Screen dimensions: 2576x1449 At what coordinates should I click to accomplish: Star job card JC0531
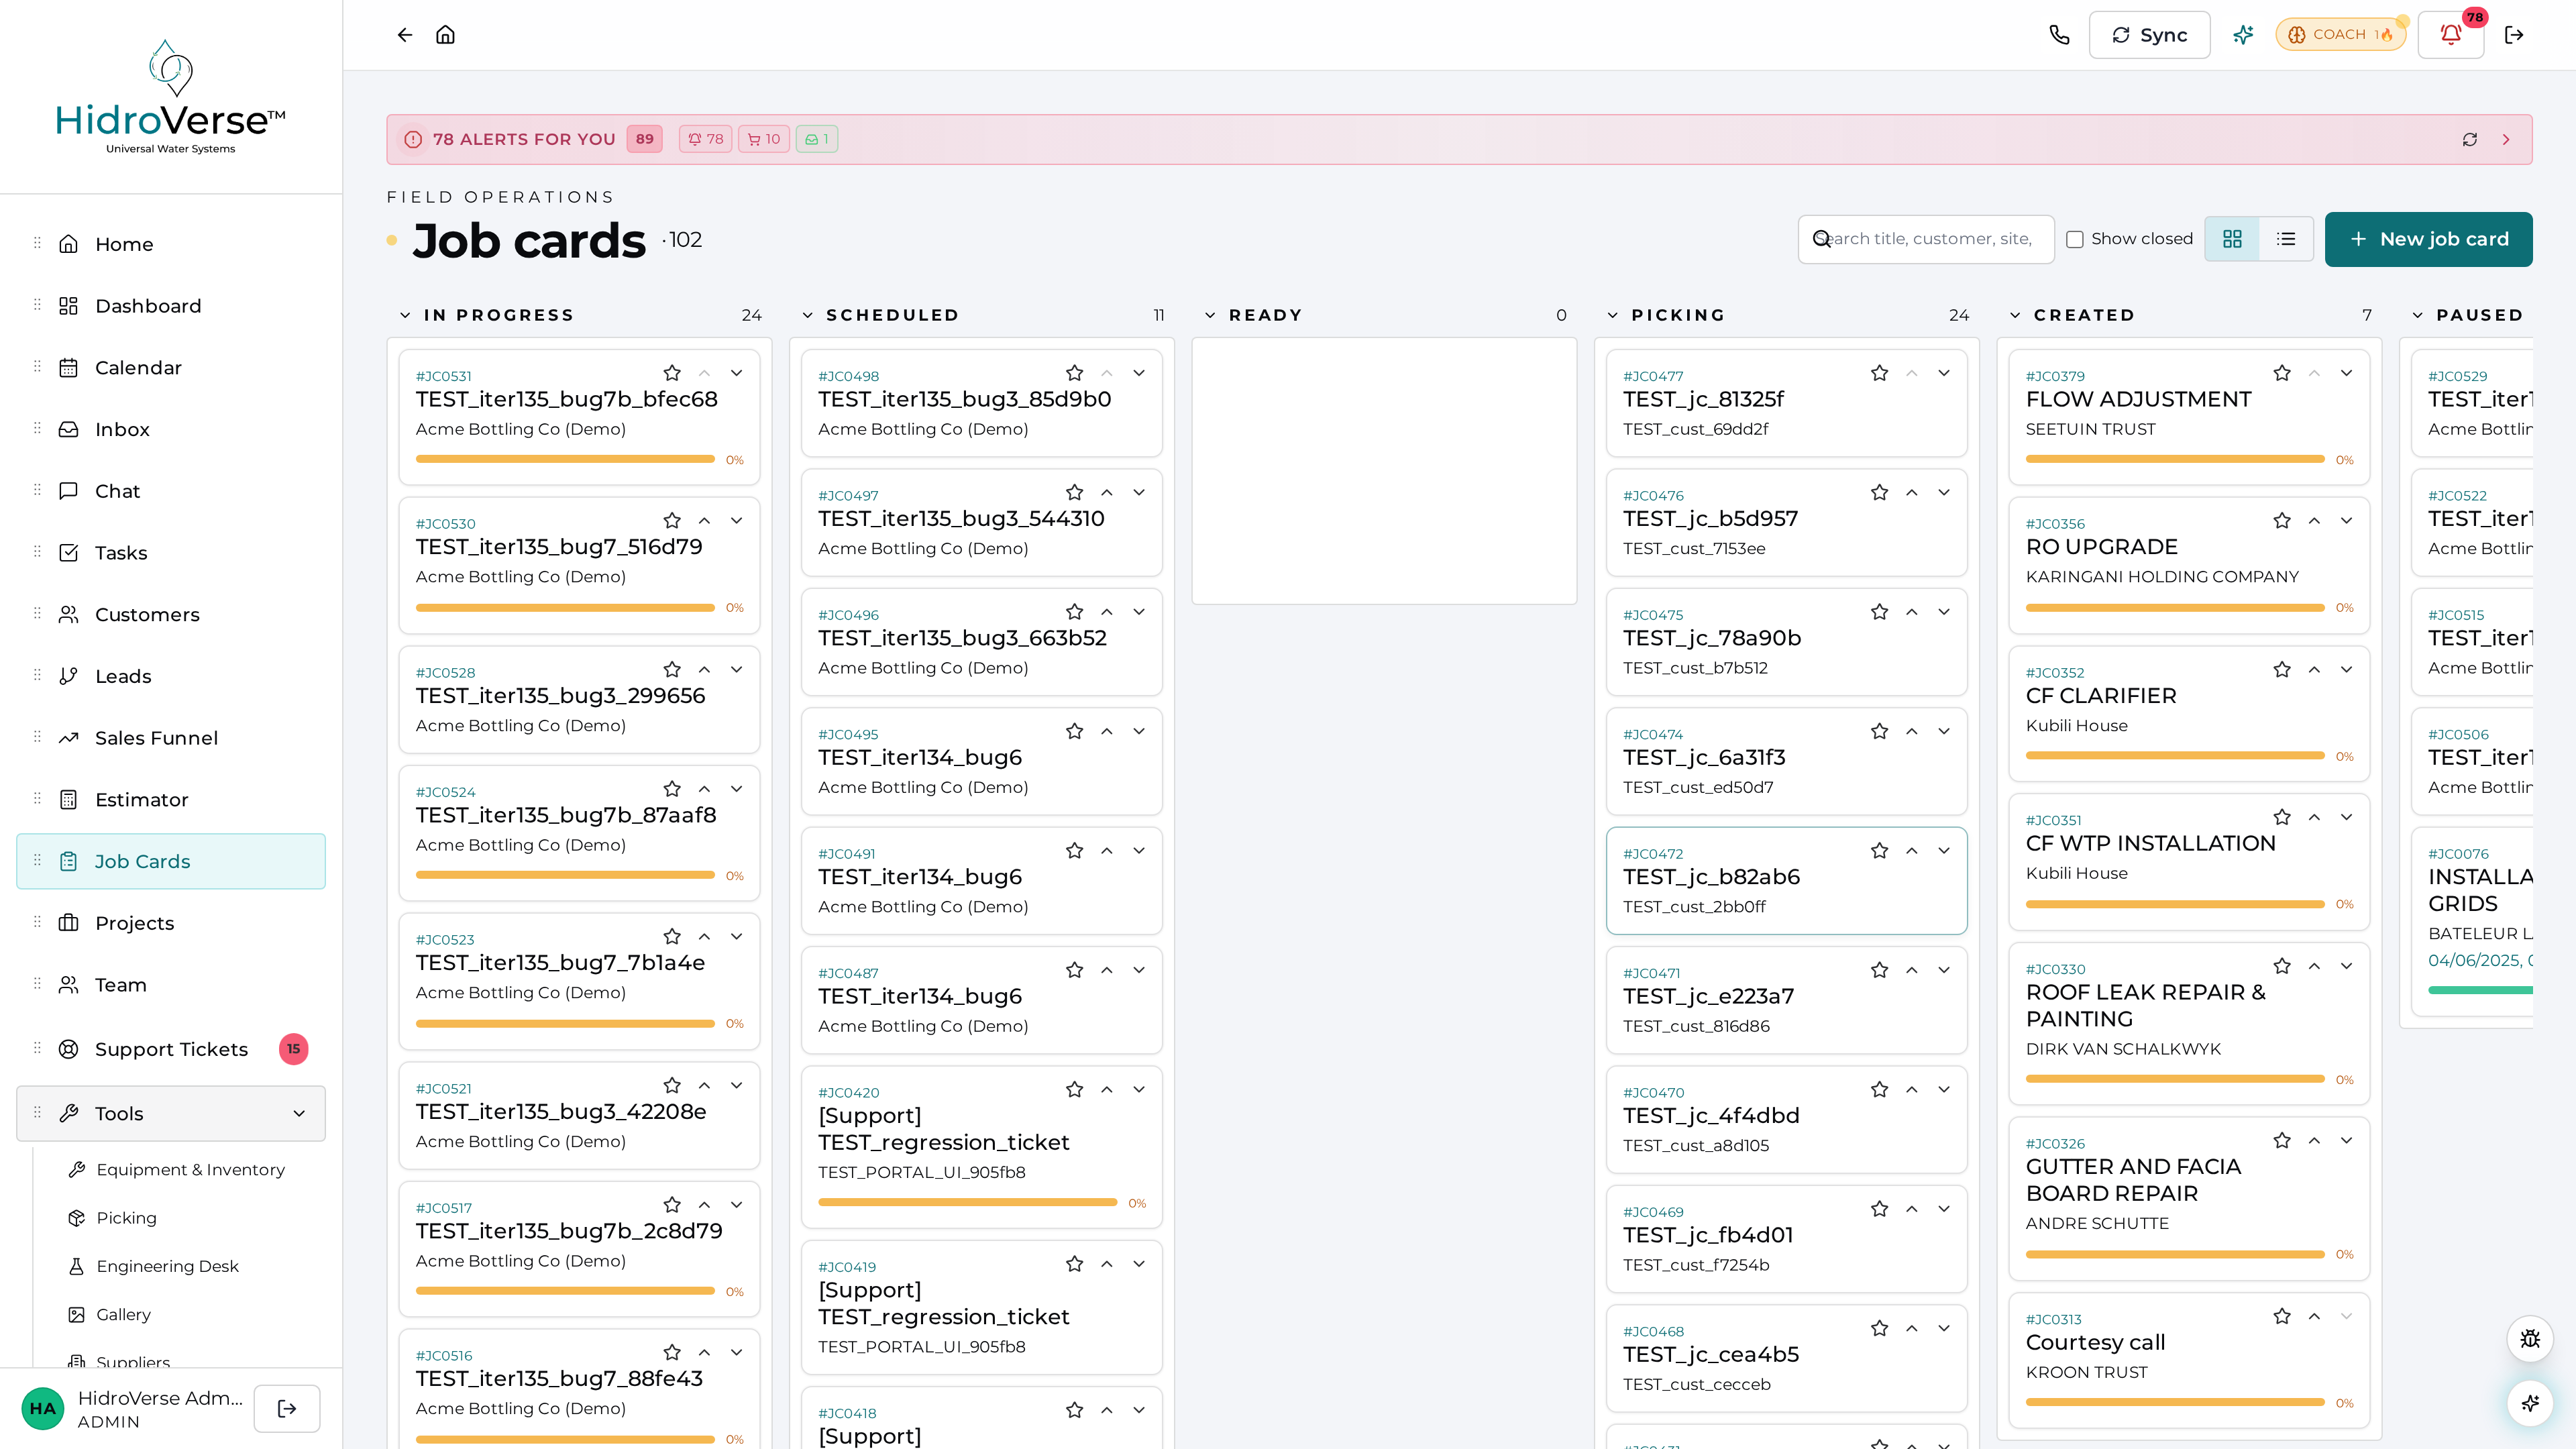pos(672,373)
